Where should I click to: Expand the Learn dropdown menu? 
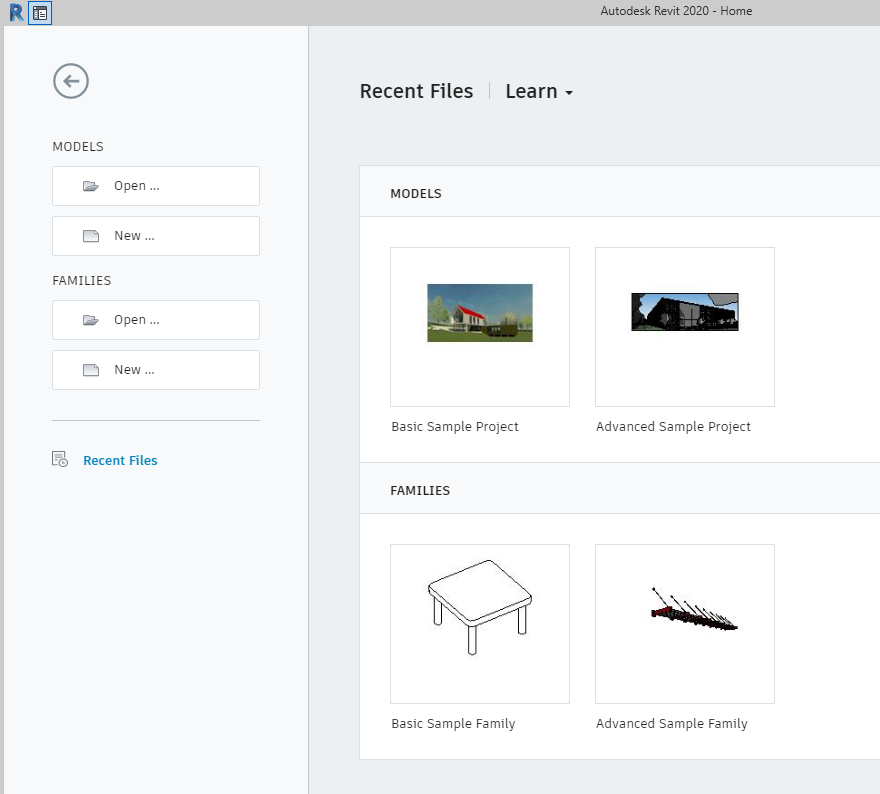[539, 91]
